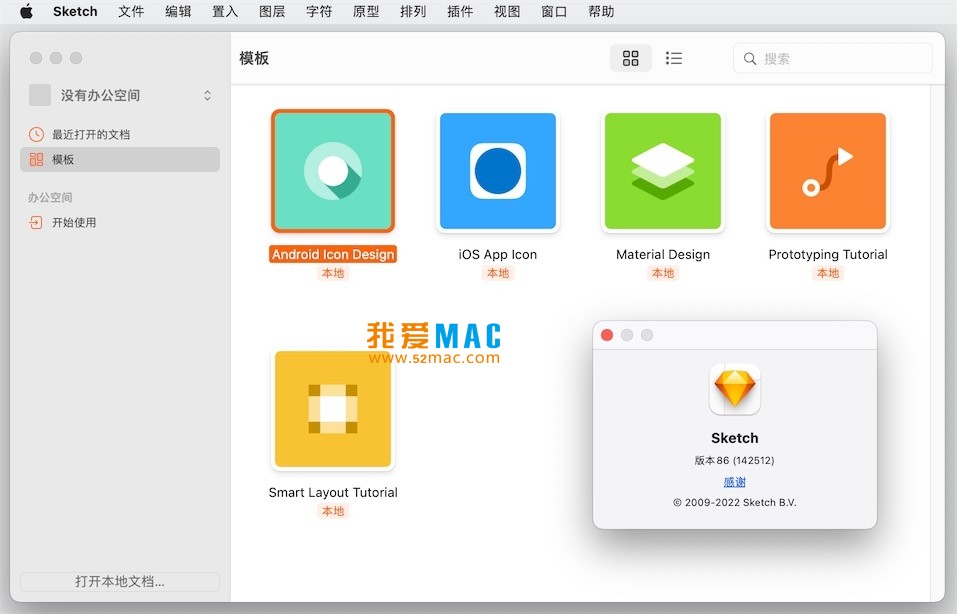
Task: Click the 感谢 link in the About dialog
Action: (734, 481)
